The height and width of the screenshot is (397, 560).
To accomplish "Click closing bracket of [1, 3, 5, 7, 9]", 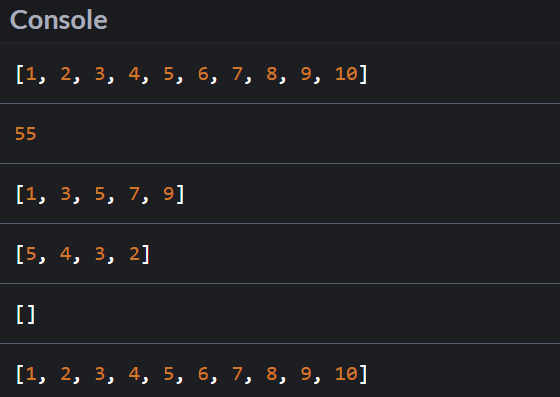I will [x=180, y=194].
